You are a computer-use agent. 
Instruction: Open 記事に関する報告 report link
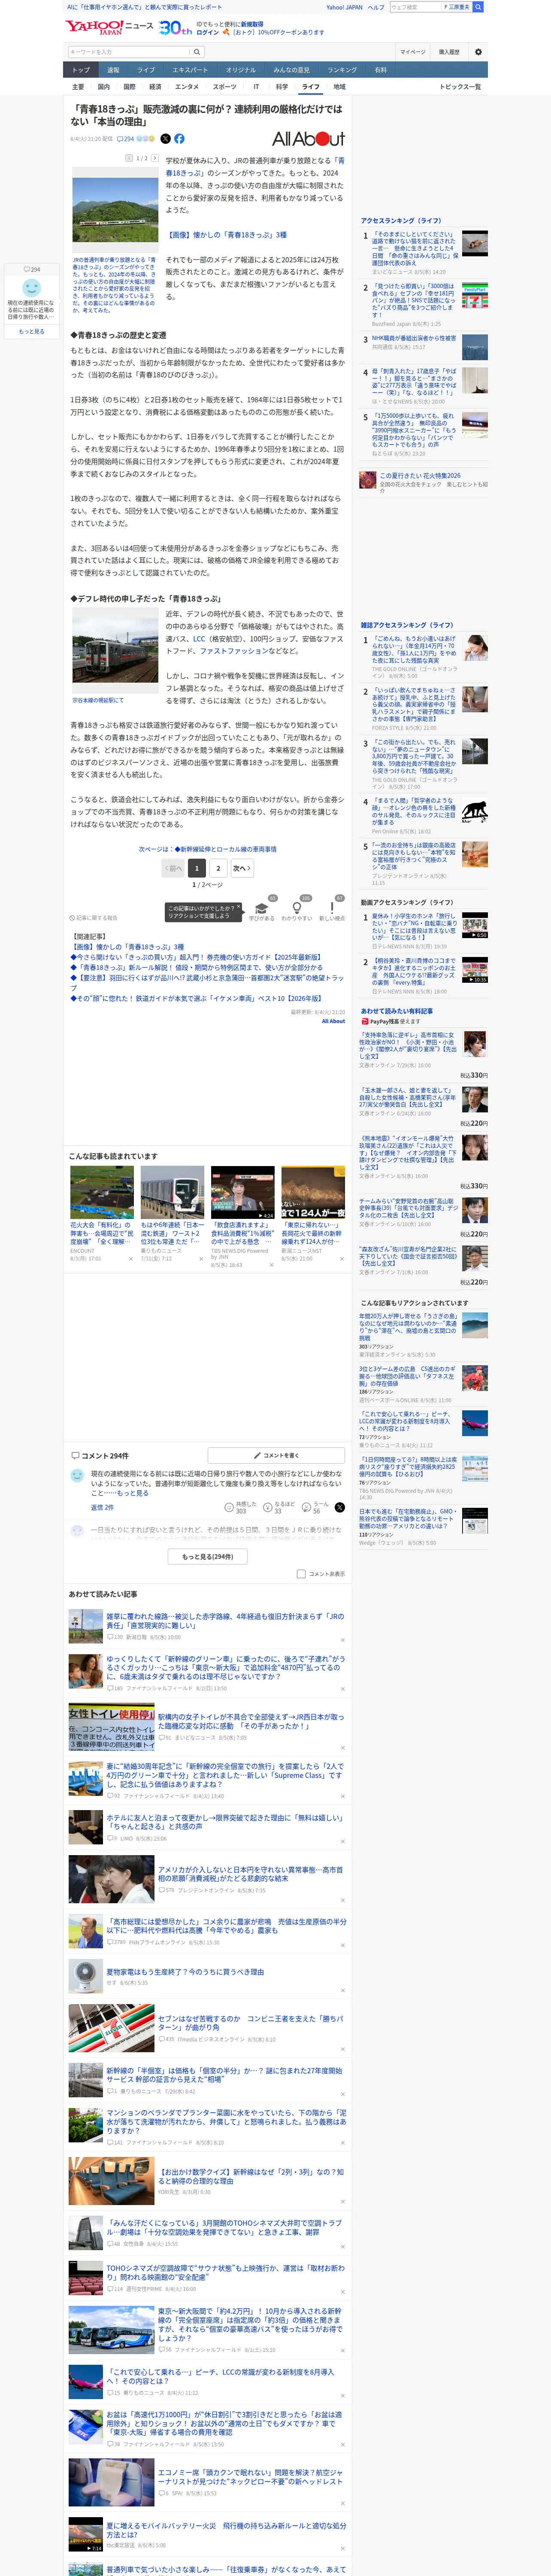(x=93, y=917)
